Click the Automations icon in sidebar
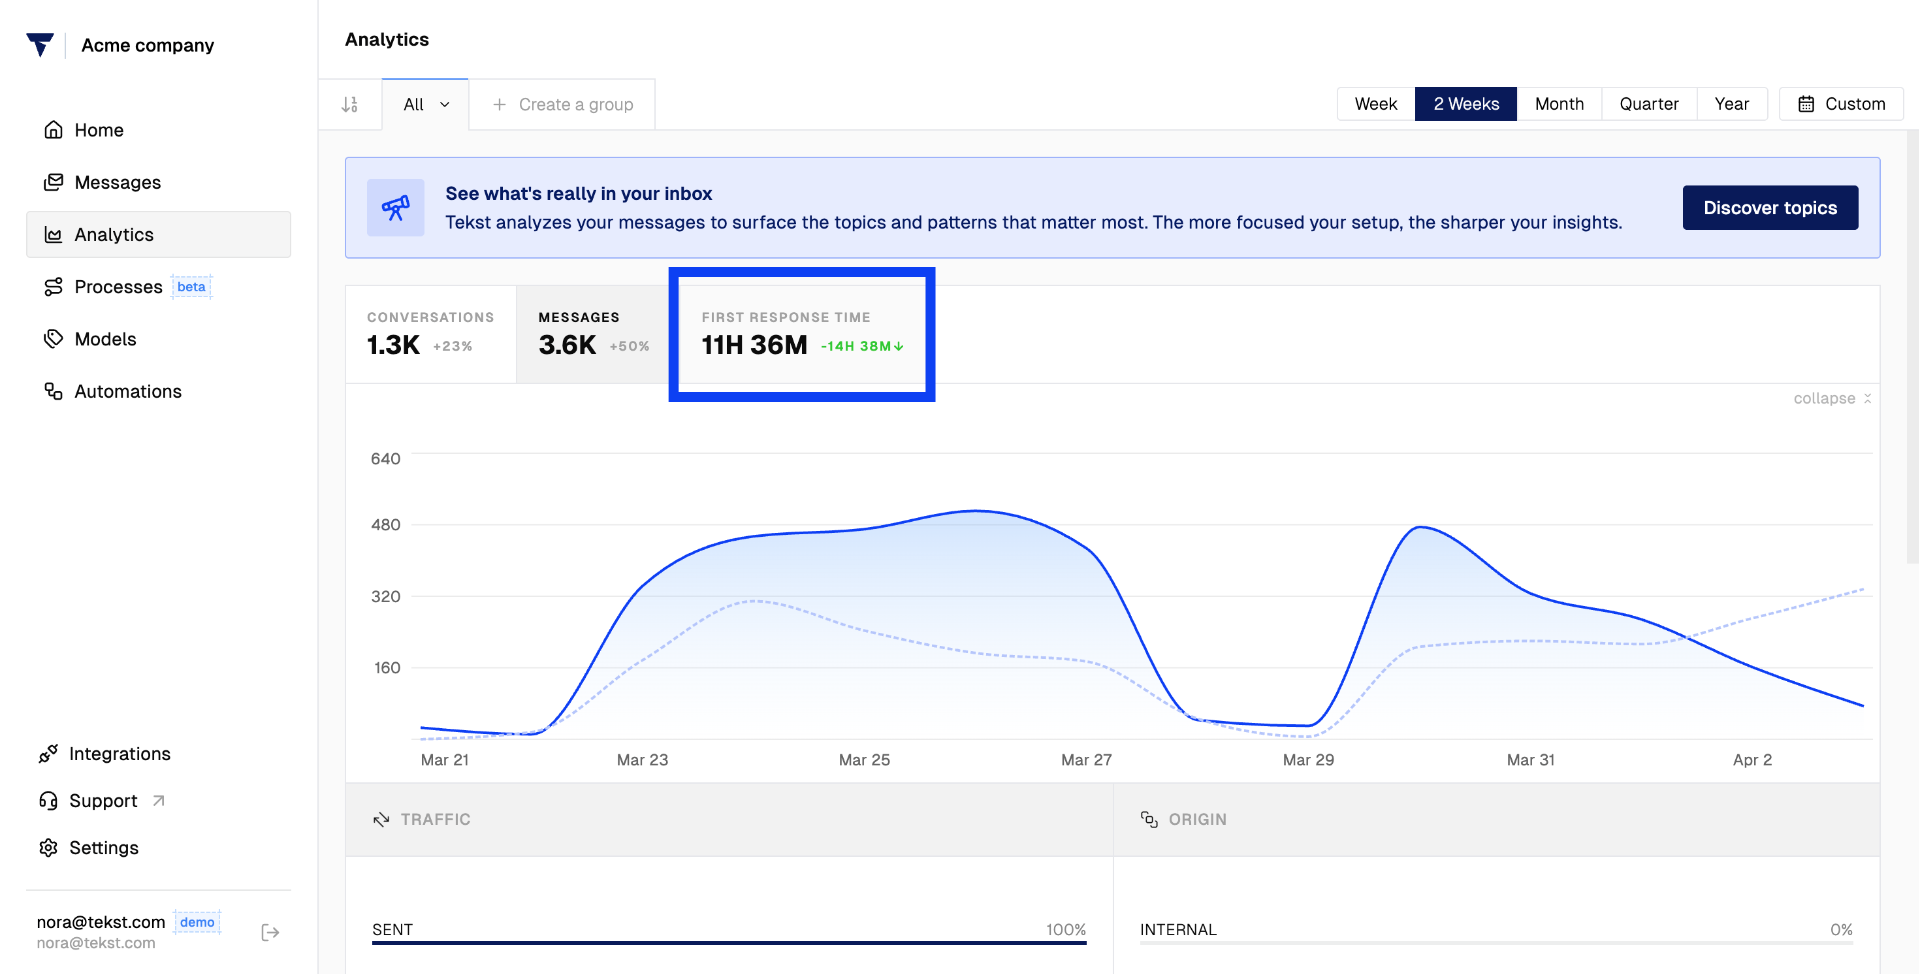Screen dimensions: 1919x974 (x=54, y=391)
